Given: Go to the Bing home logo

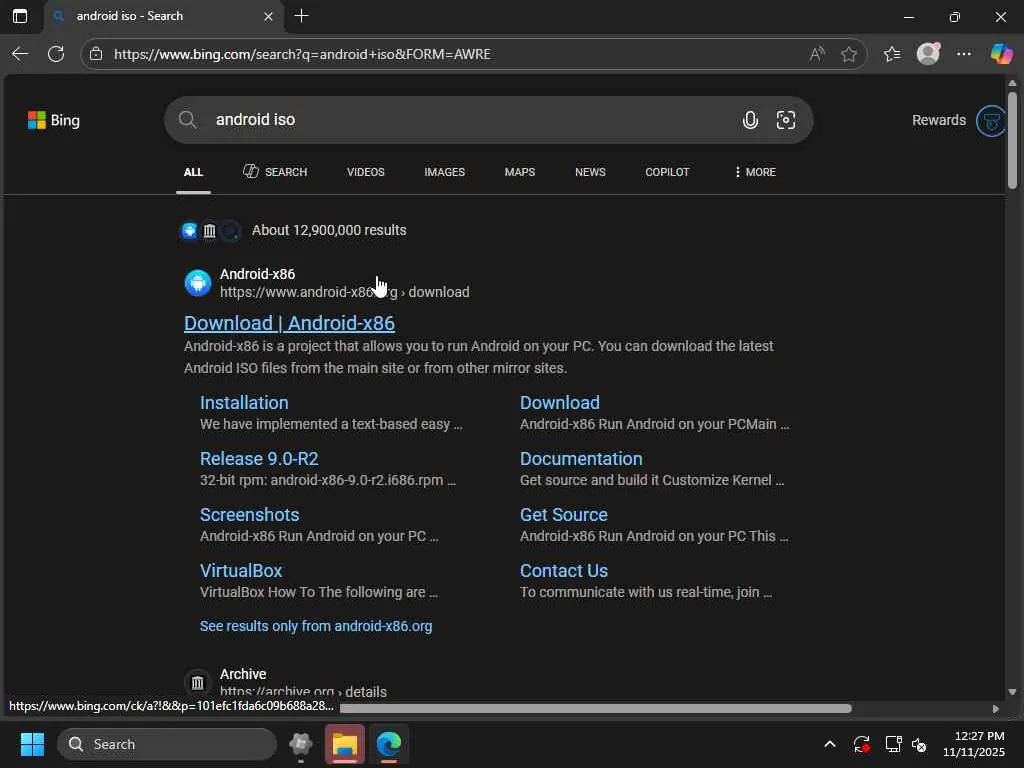Looking at the screenshot, I should [x=54, y=120].
